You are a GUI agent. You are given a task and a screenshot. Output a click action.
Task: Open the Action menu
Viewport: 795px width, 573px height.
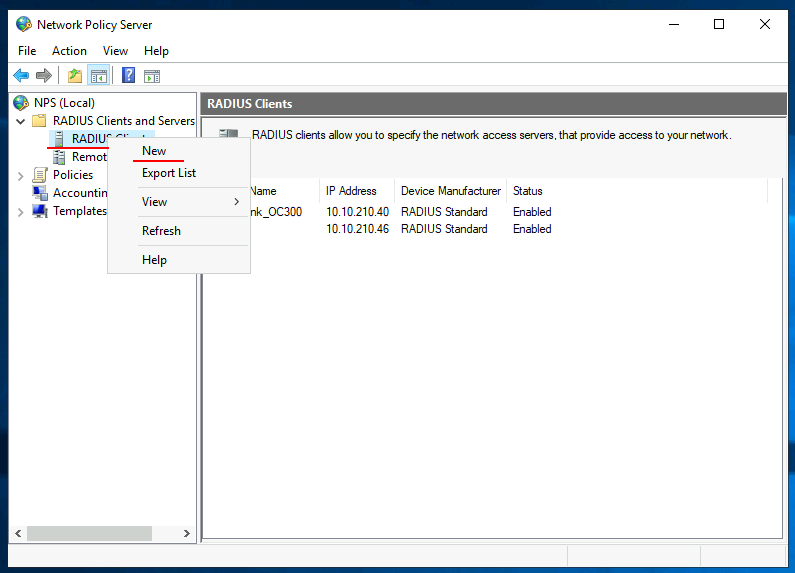tap(69, 51)
